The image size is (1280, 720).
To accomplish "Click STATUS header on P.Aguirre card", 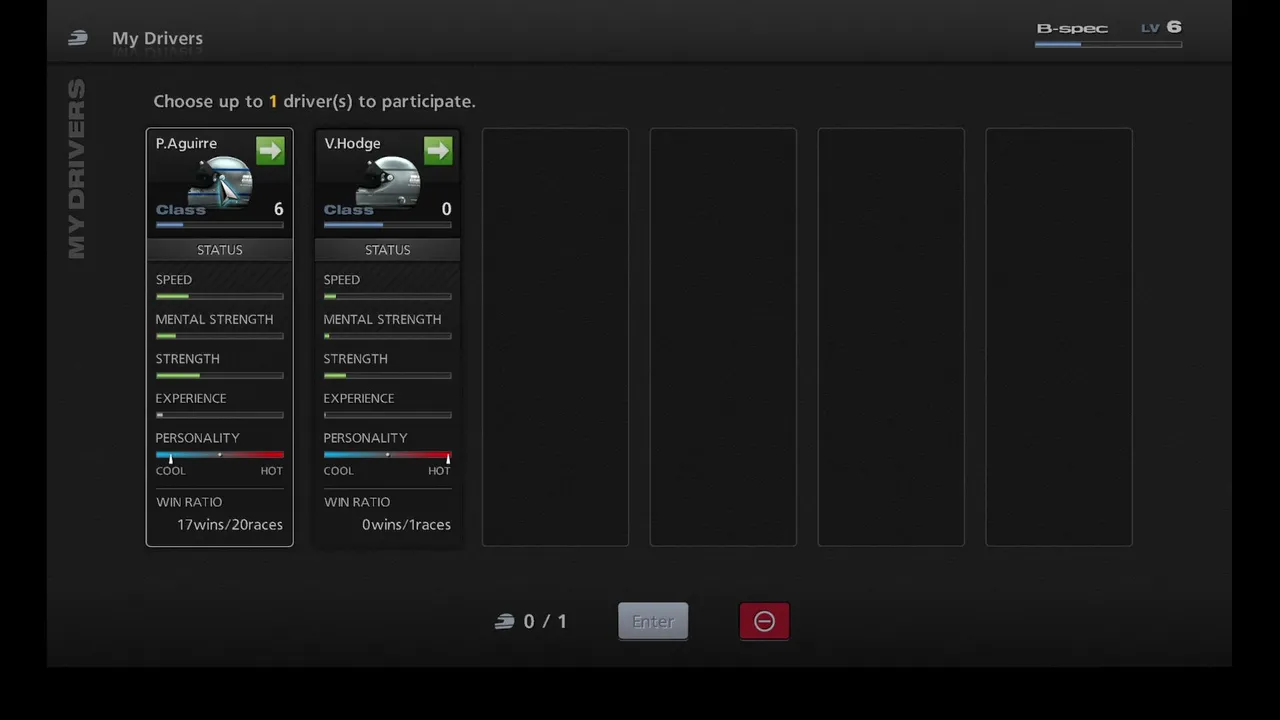I will [x=220, y=250].
